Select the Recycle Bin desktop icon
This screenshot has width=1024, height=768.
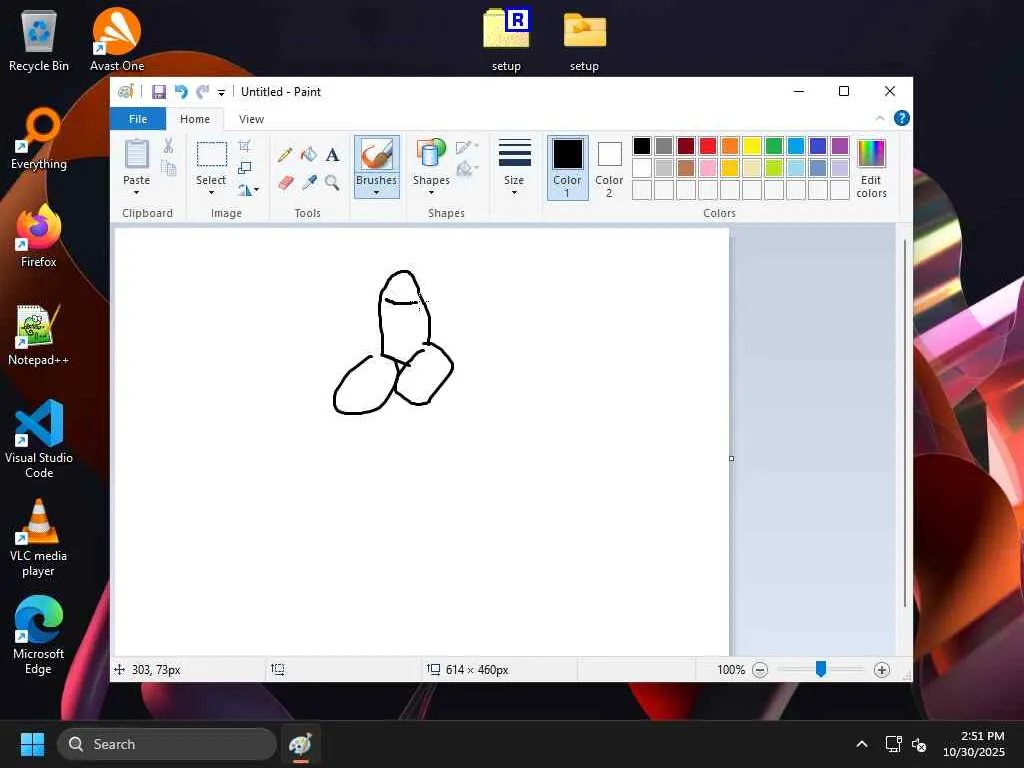pyautogui.click(x=39, y=40)
